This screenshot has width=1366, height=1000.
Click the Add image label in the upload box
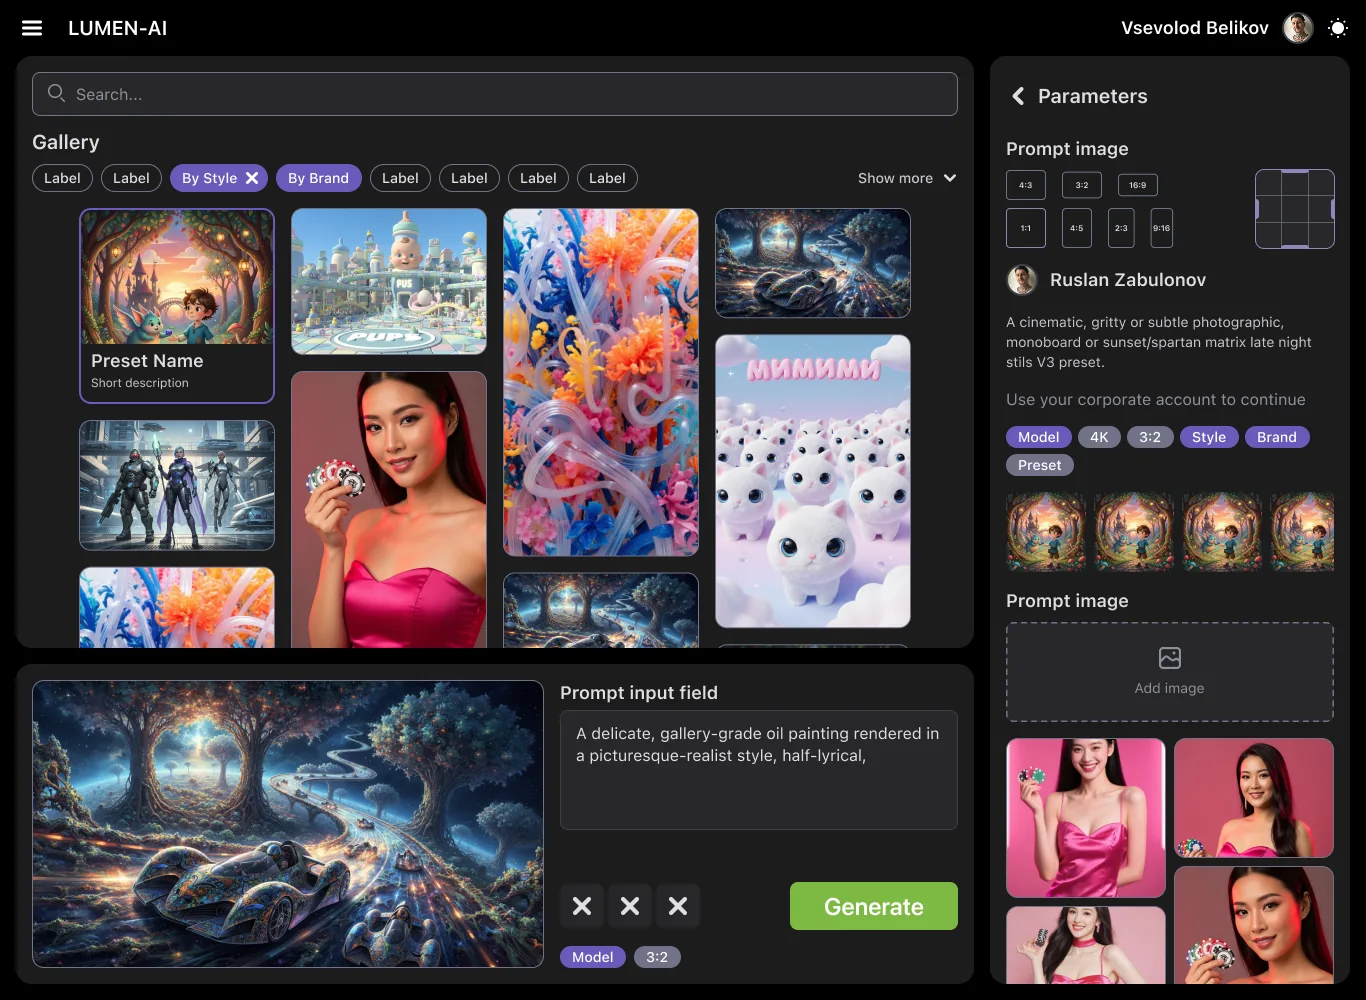pos(1169,688)
